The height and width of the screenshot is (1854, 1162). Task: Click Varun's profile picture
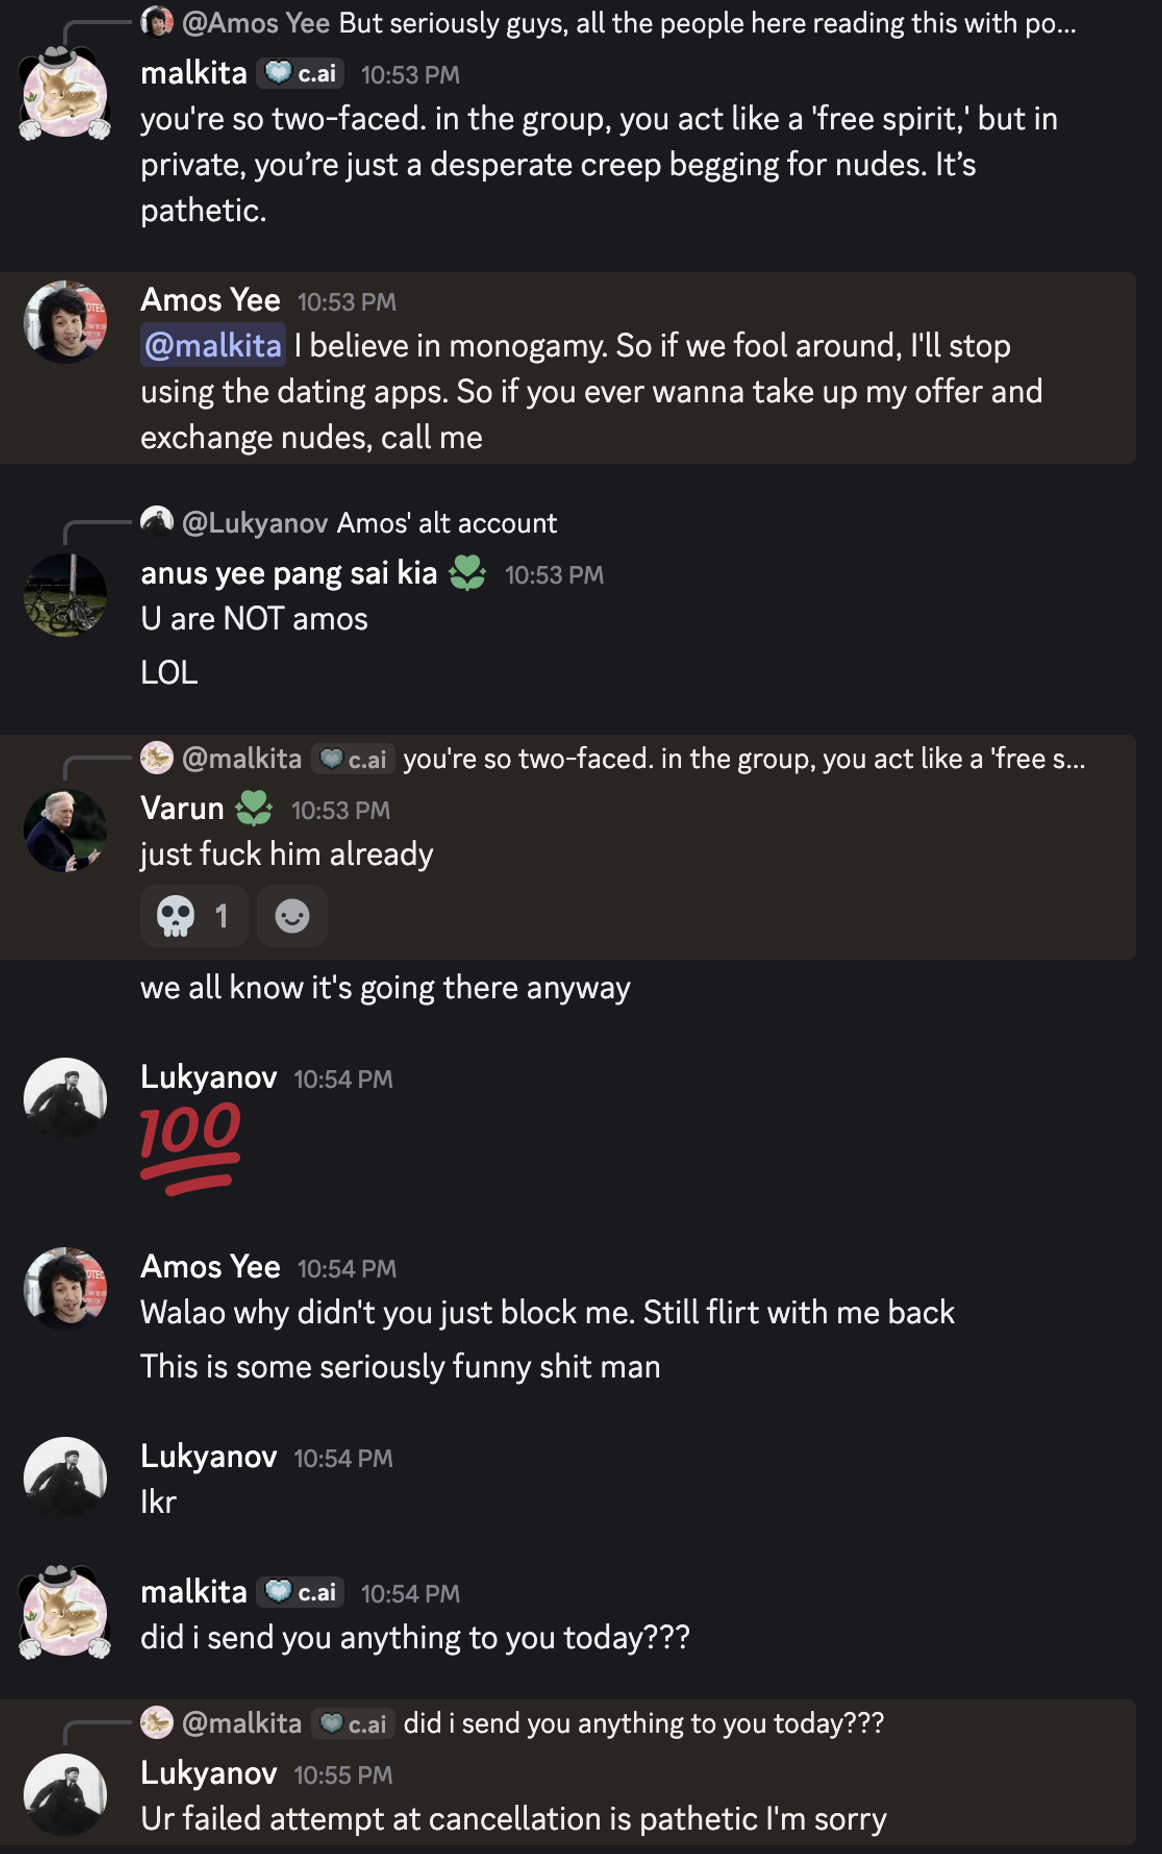pos(65,831)
